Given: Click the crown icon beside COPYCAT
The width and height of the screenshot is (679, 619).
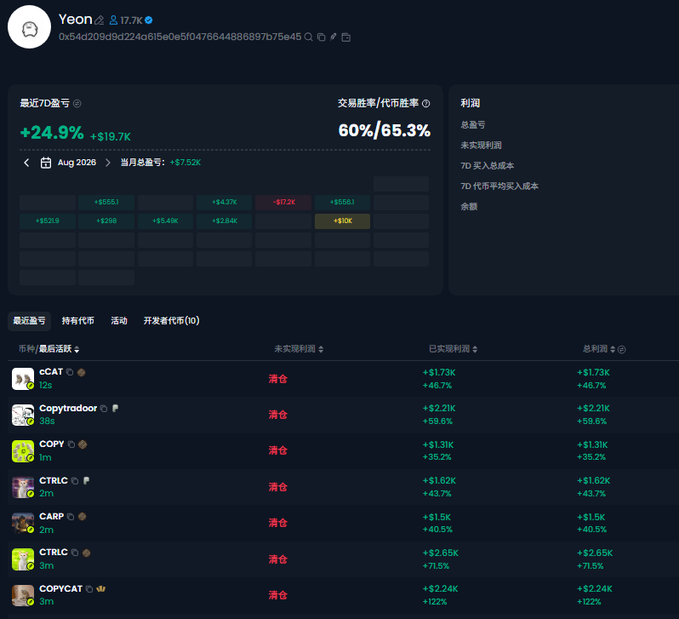Looking at the screenshot, I should pos(101,589).
